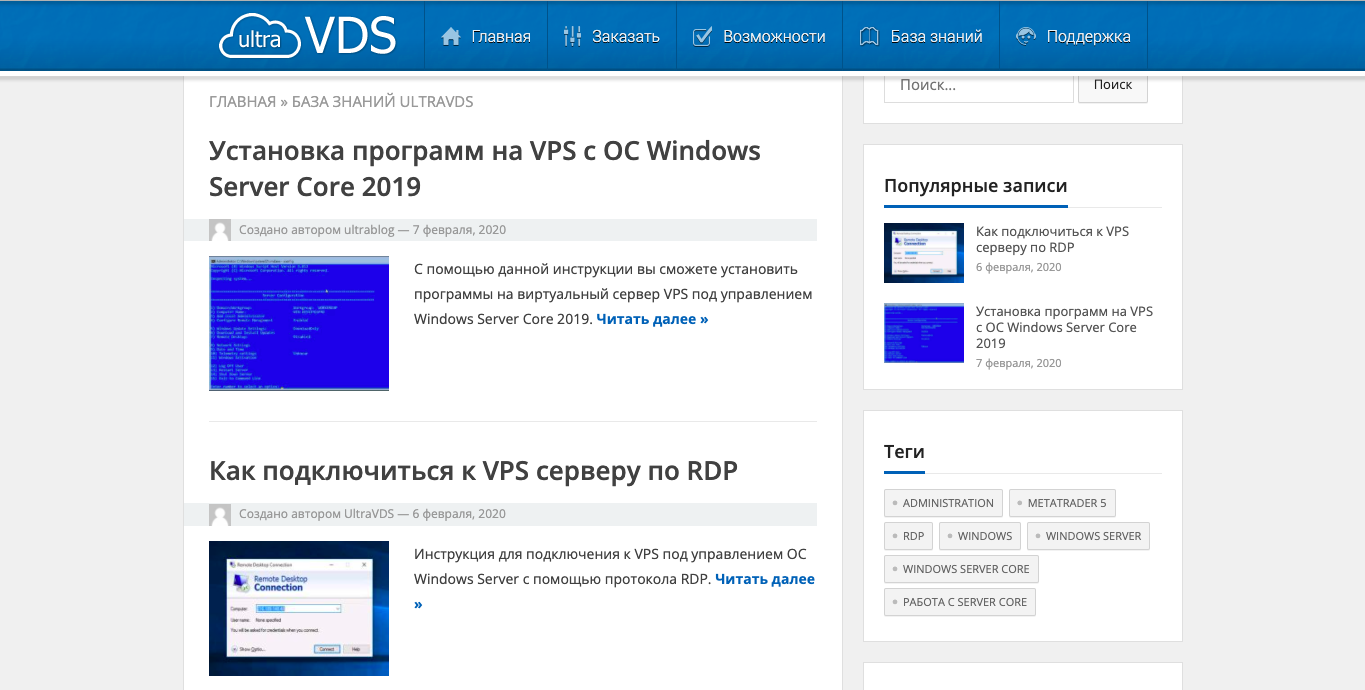Select the ADMINISTRATION tag
This screenshot has height=690, width=1365.
click(943, 503)
